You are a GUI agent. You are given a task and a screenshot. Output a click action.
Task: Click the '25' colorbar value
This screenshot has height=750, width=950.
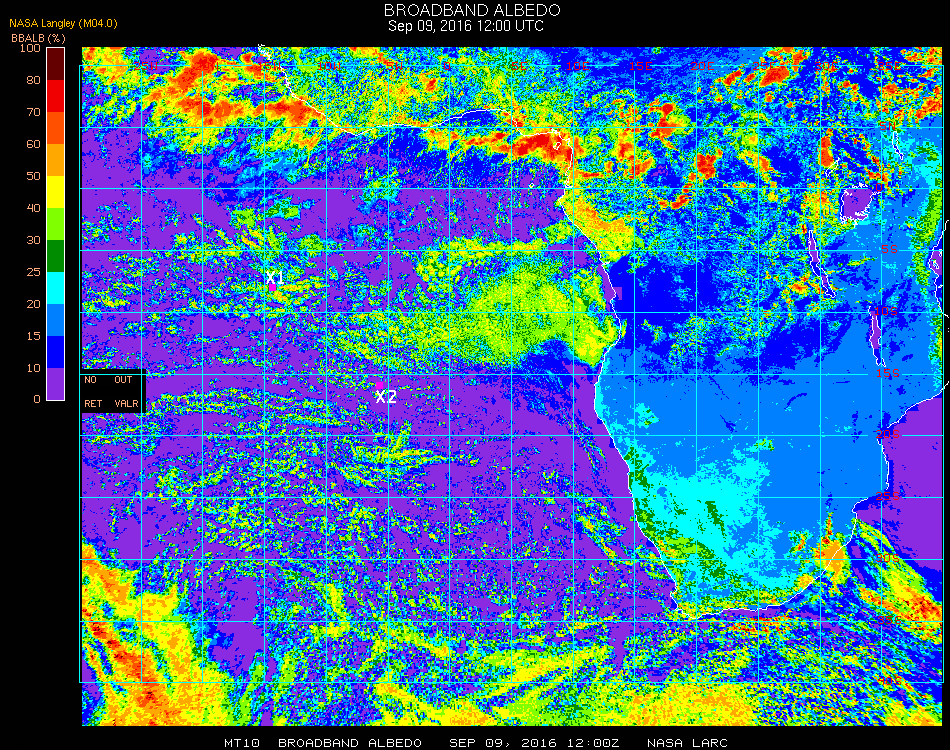pyautogui.click(x=33, y=272)
